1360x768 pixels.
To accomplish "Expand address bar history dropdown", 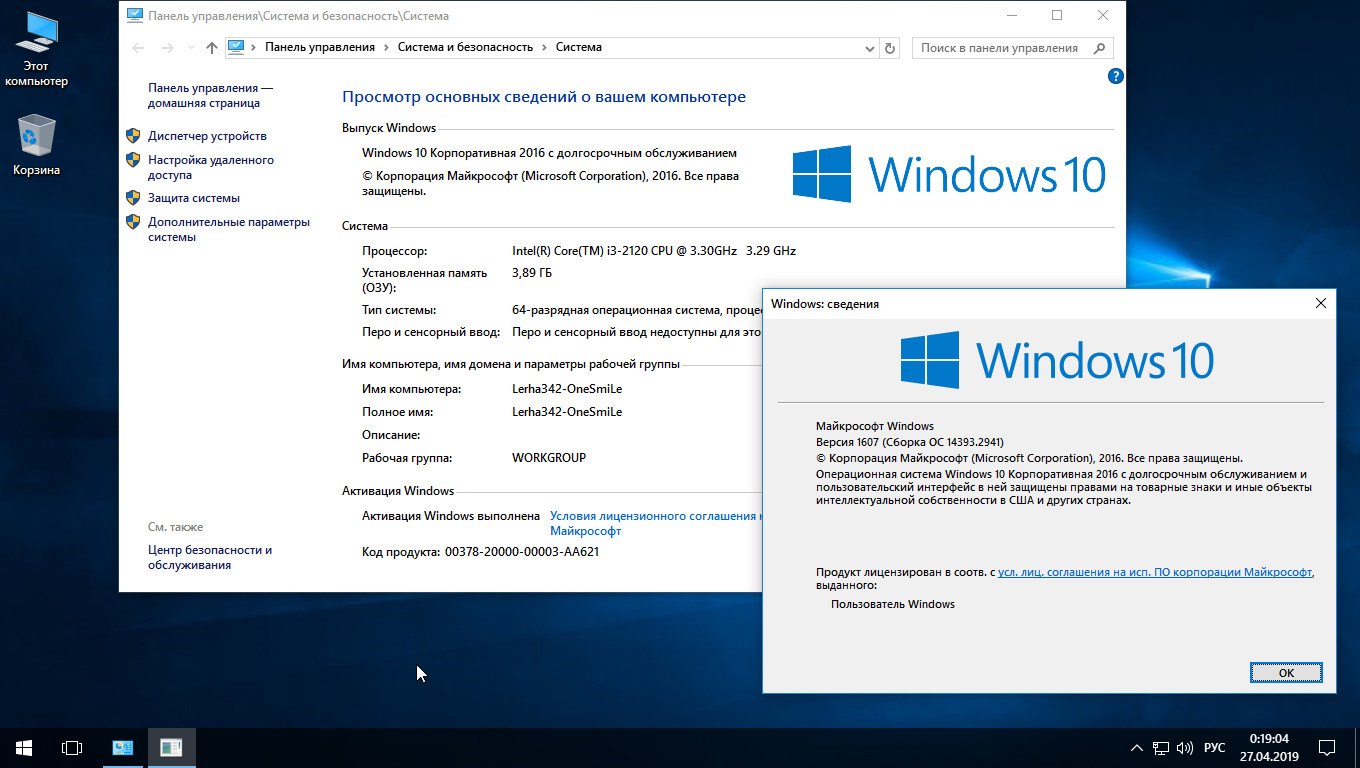I will tap(869, 47).
